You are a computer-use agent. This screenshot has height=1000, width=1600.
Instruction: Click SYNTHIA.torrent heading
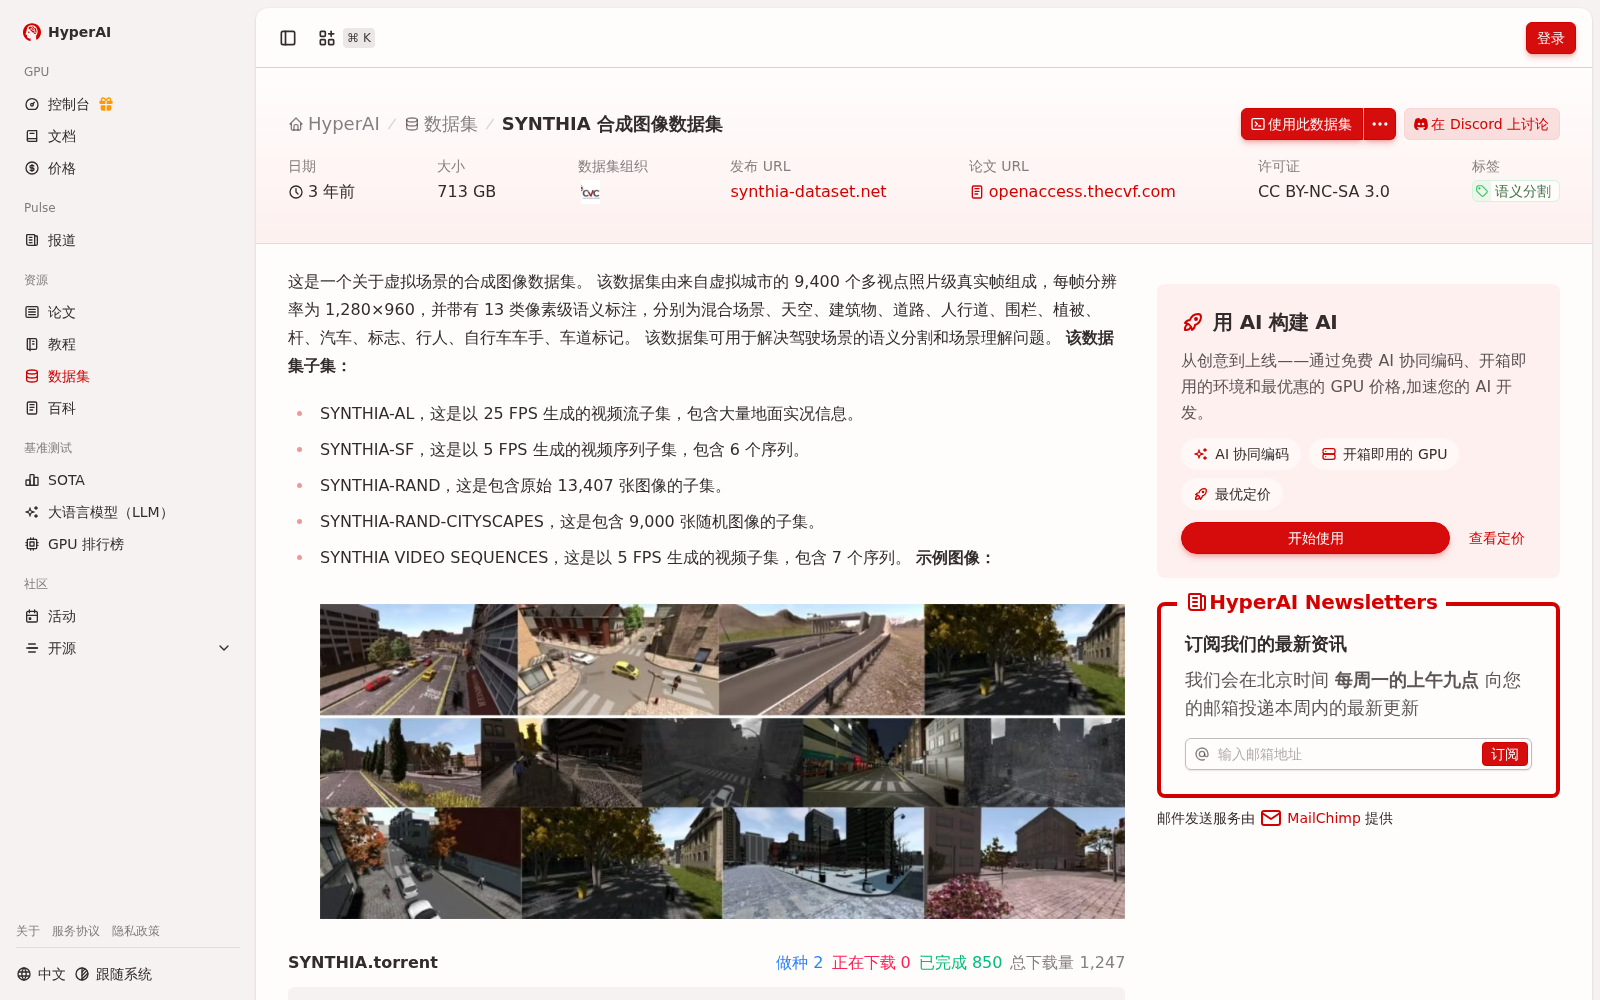coord(363,962)
